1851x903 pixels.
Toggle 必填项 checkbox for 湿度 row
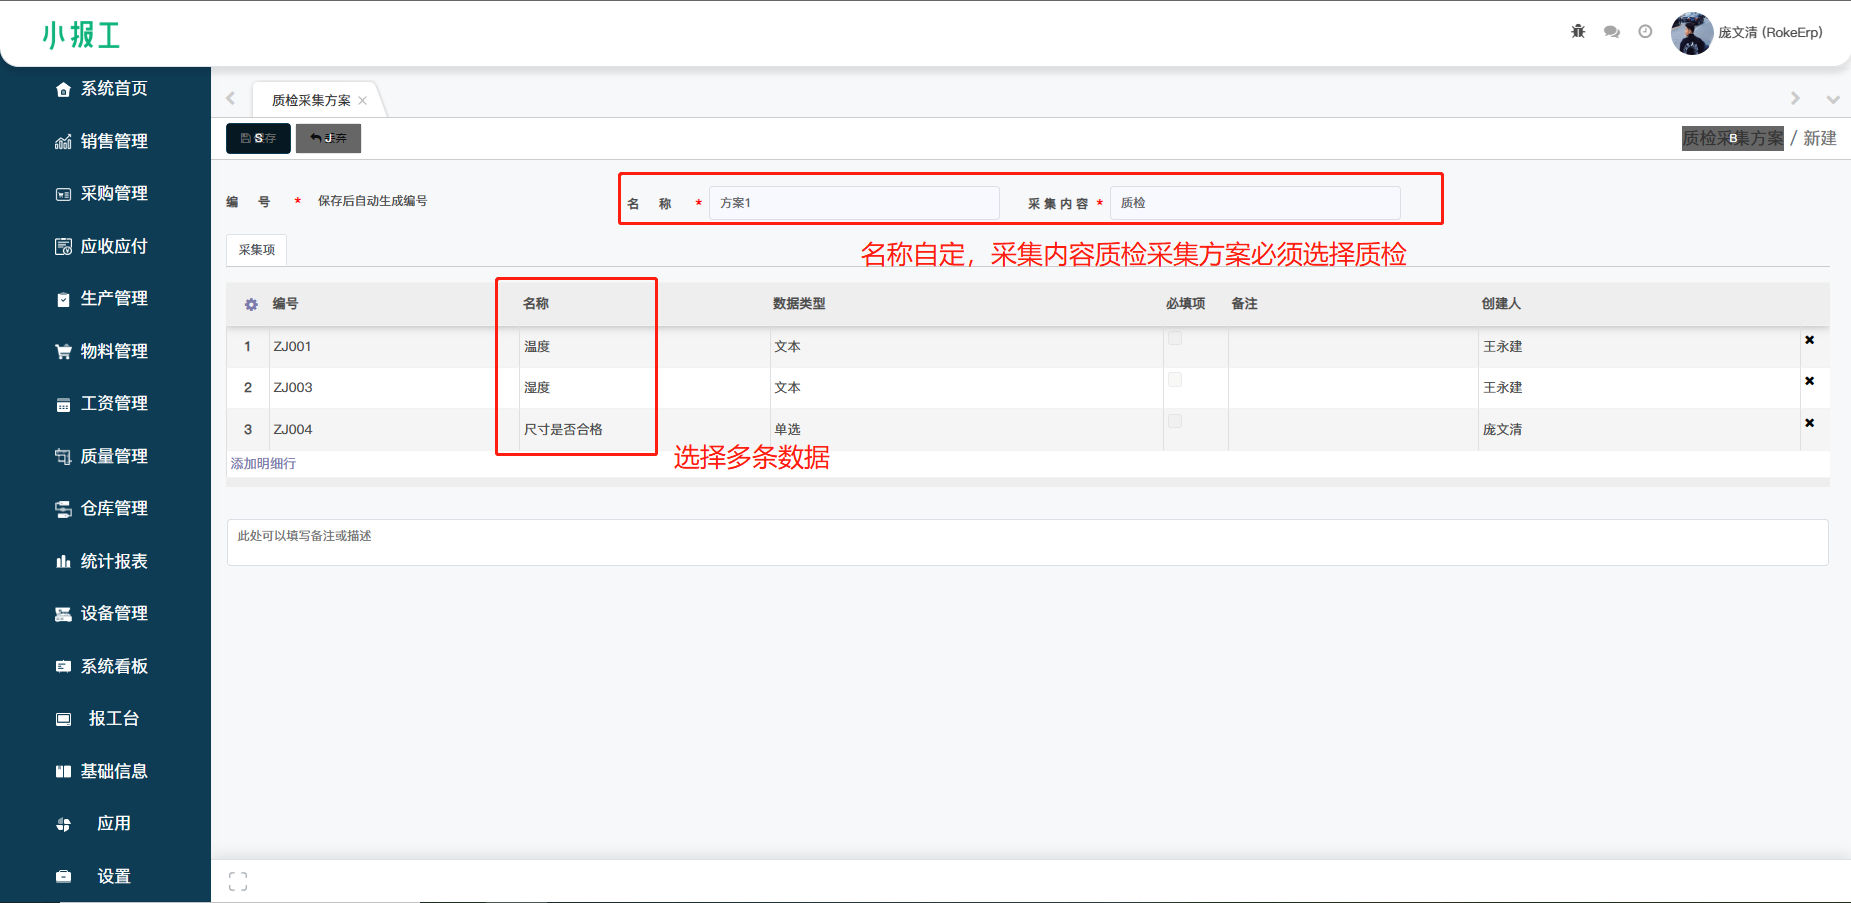pos(1175,380)
